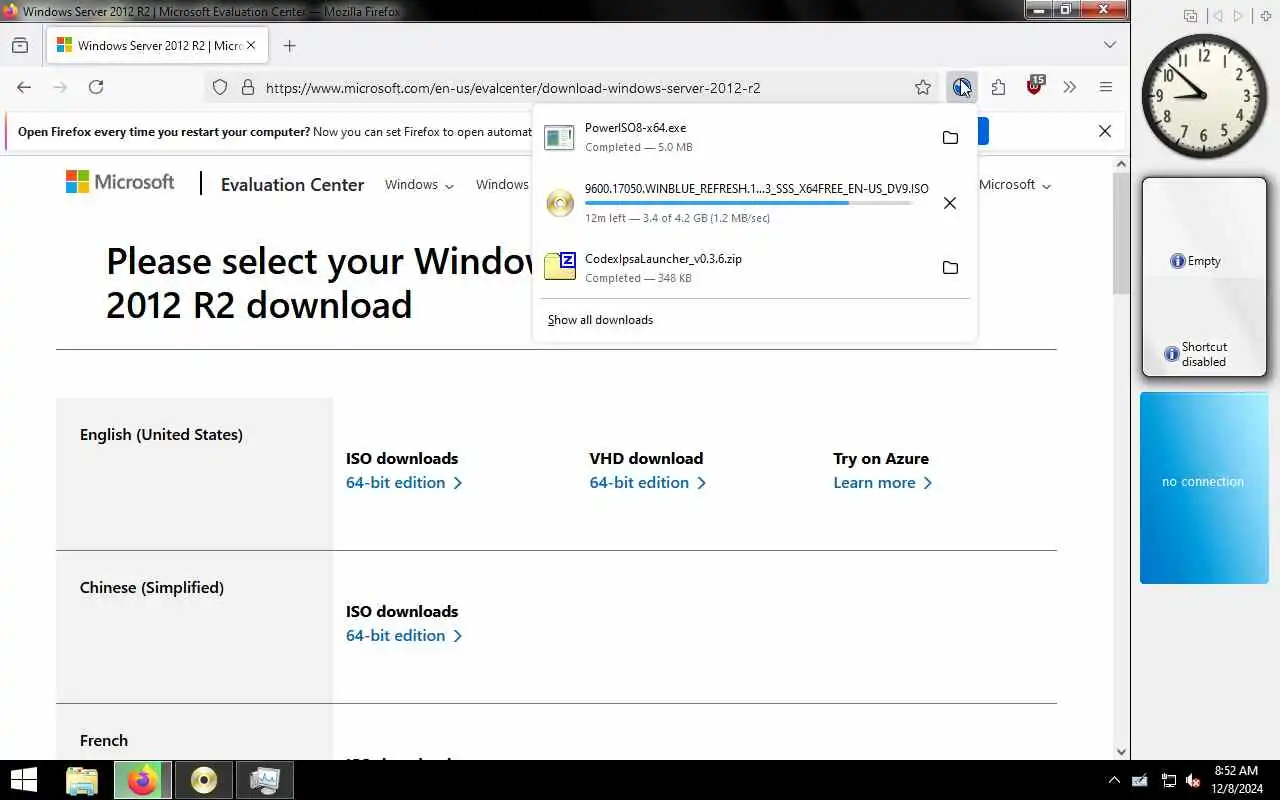
Task: Open the monitor app next to PowerISO on taskbar
Action: tap(264, 780)
